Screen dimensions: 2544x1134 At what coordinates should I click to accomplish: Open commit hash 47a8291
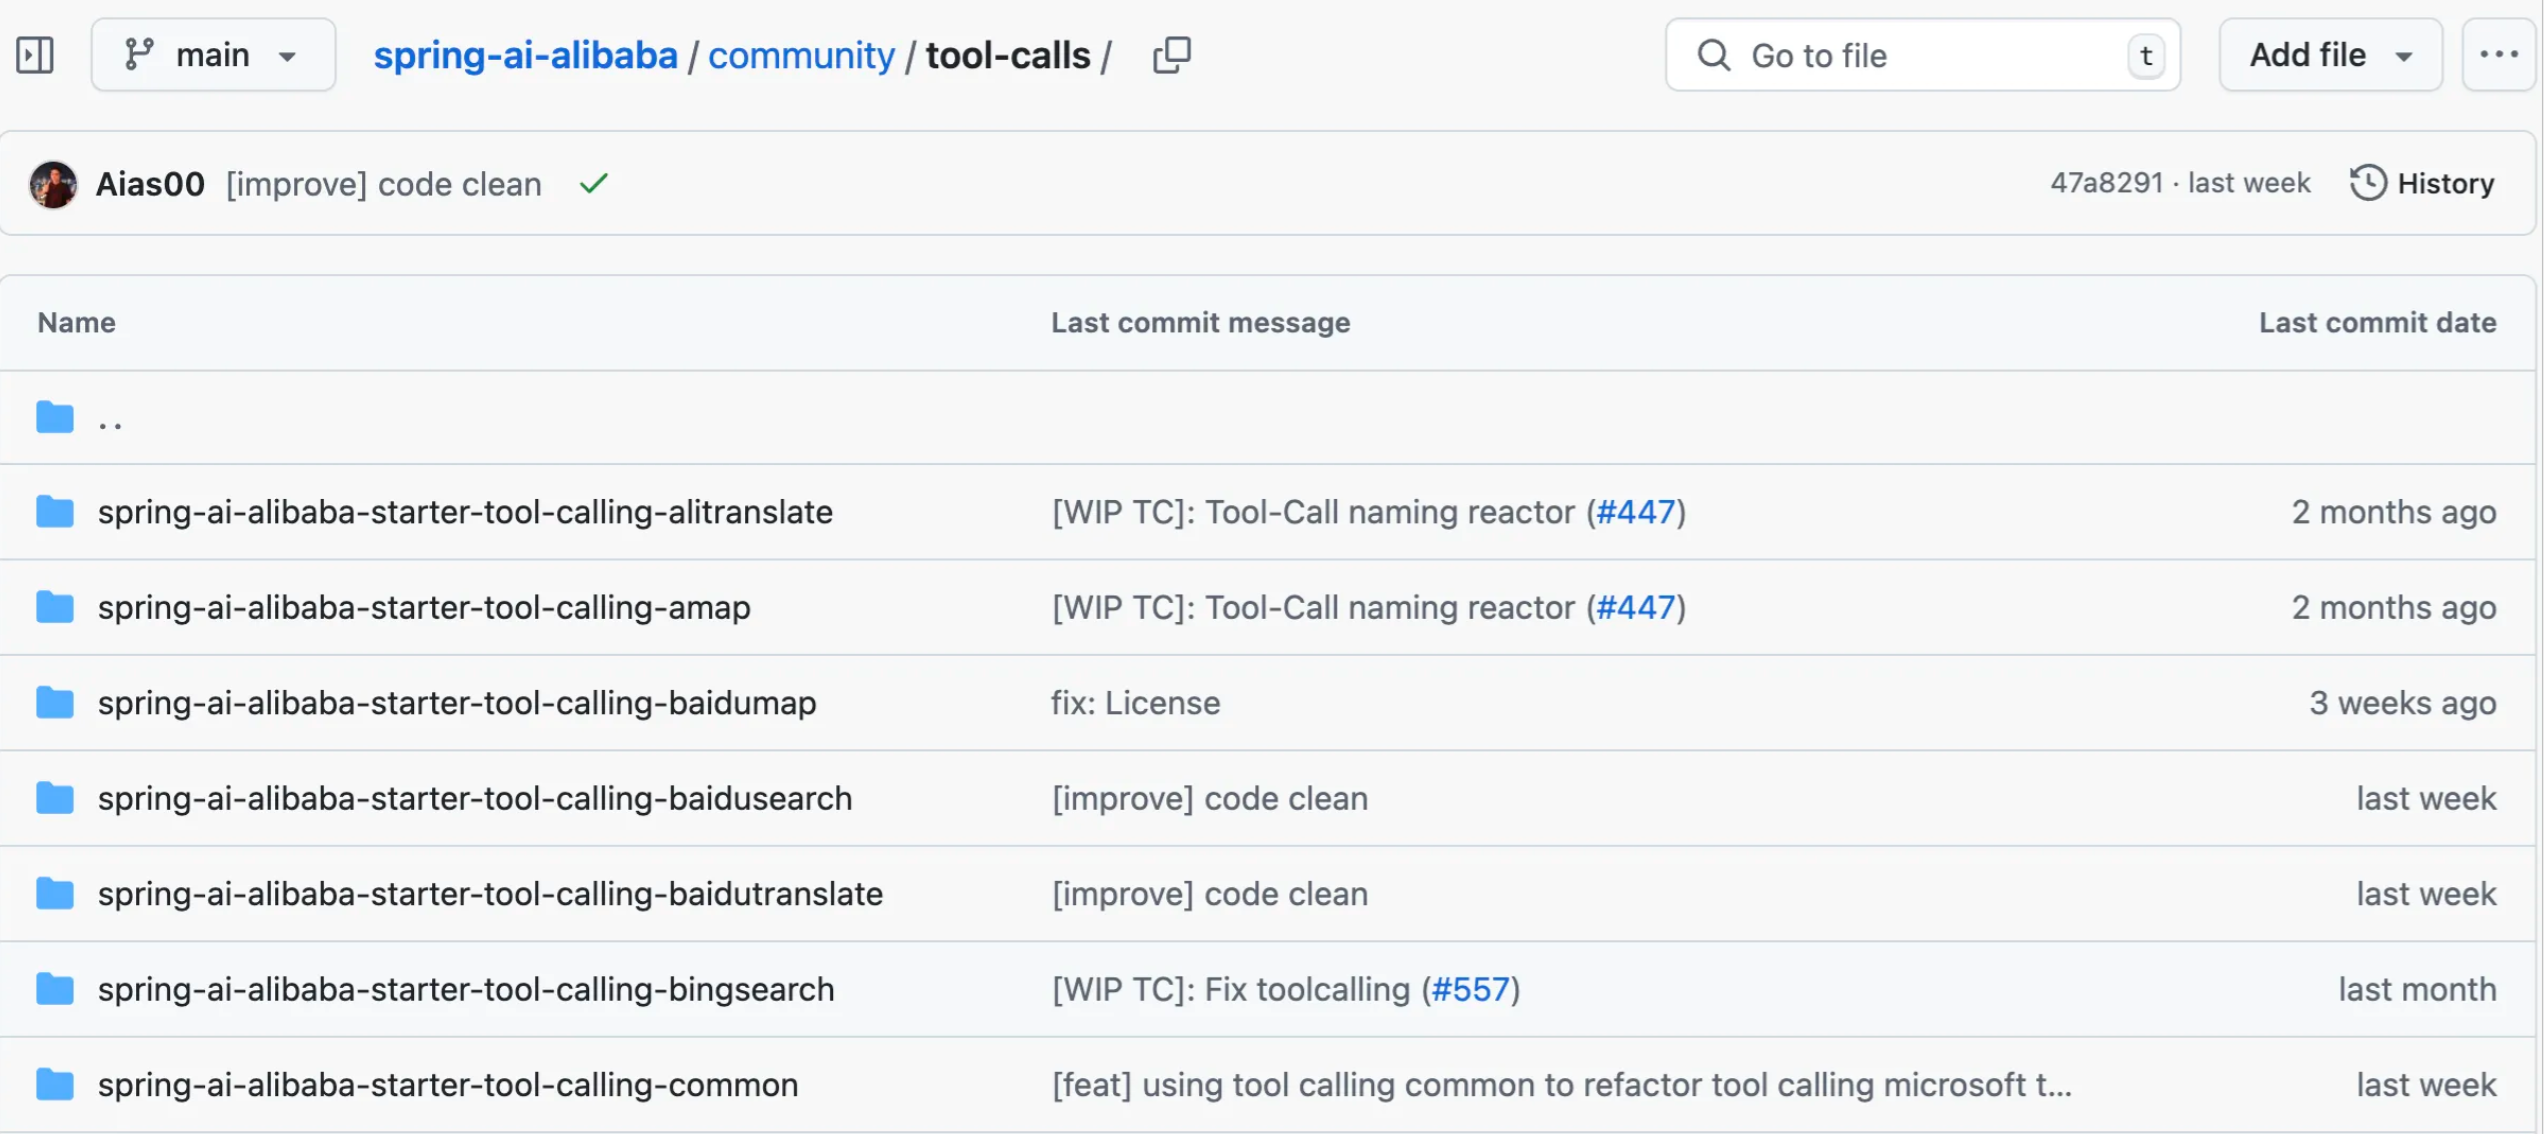[x=2106, y=183]
